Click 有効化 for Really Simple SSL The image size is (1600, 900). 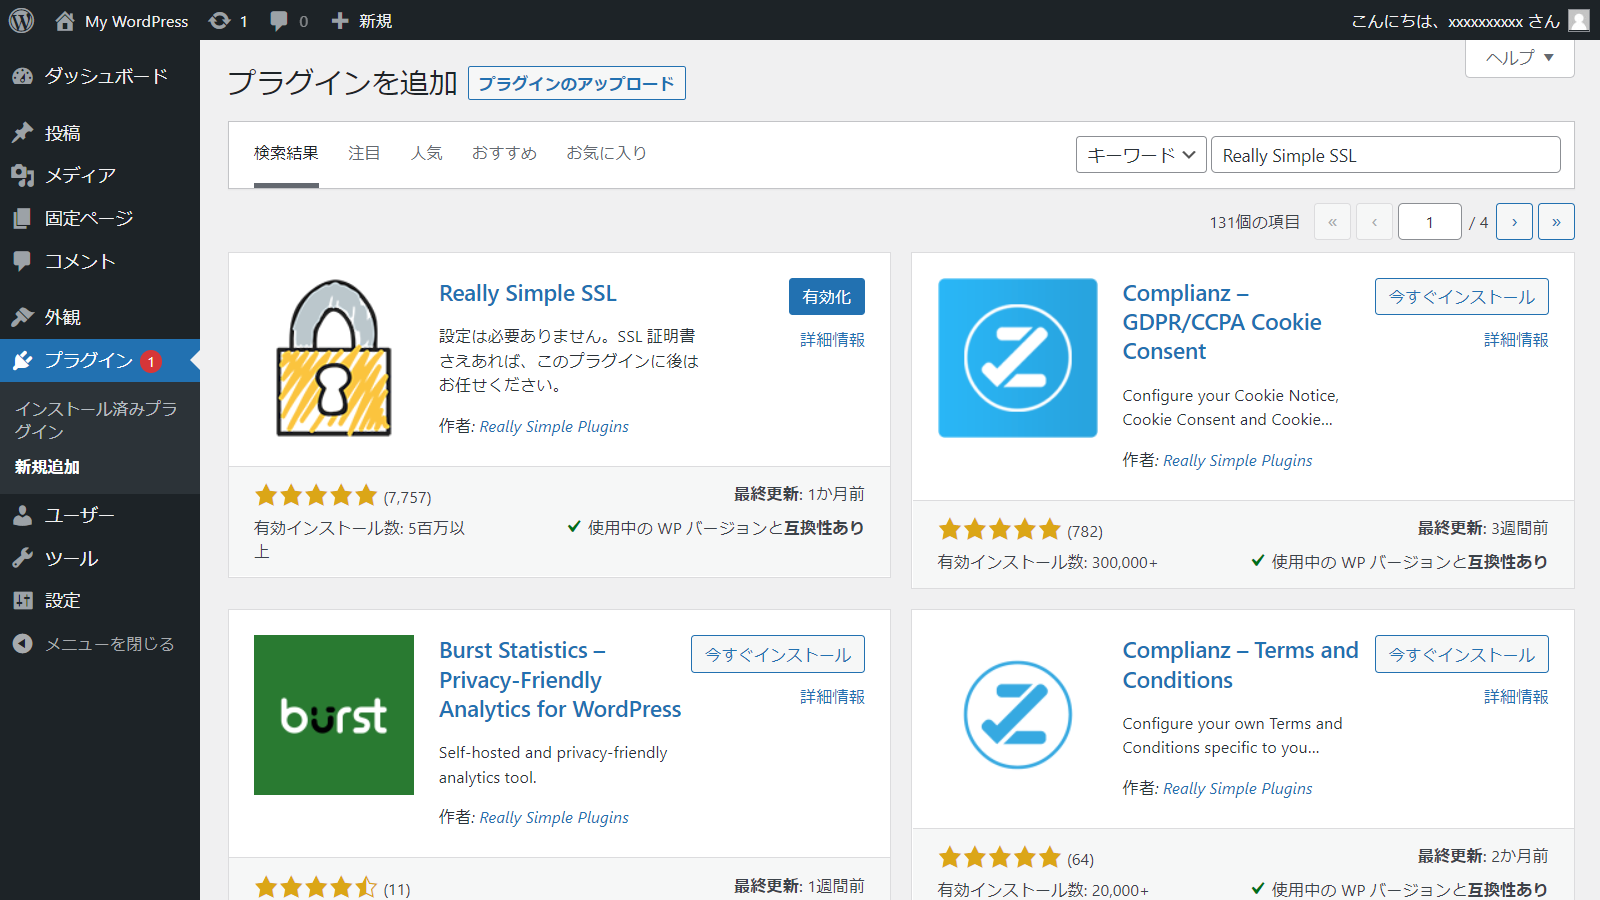click(826, 297)
